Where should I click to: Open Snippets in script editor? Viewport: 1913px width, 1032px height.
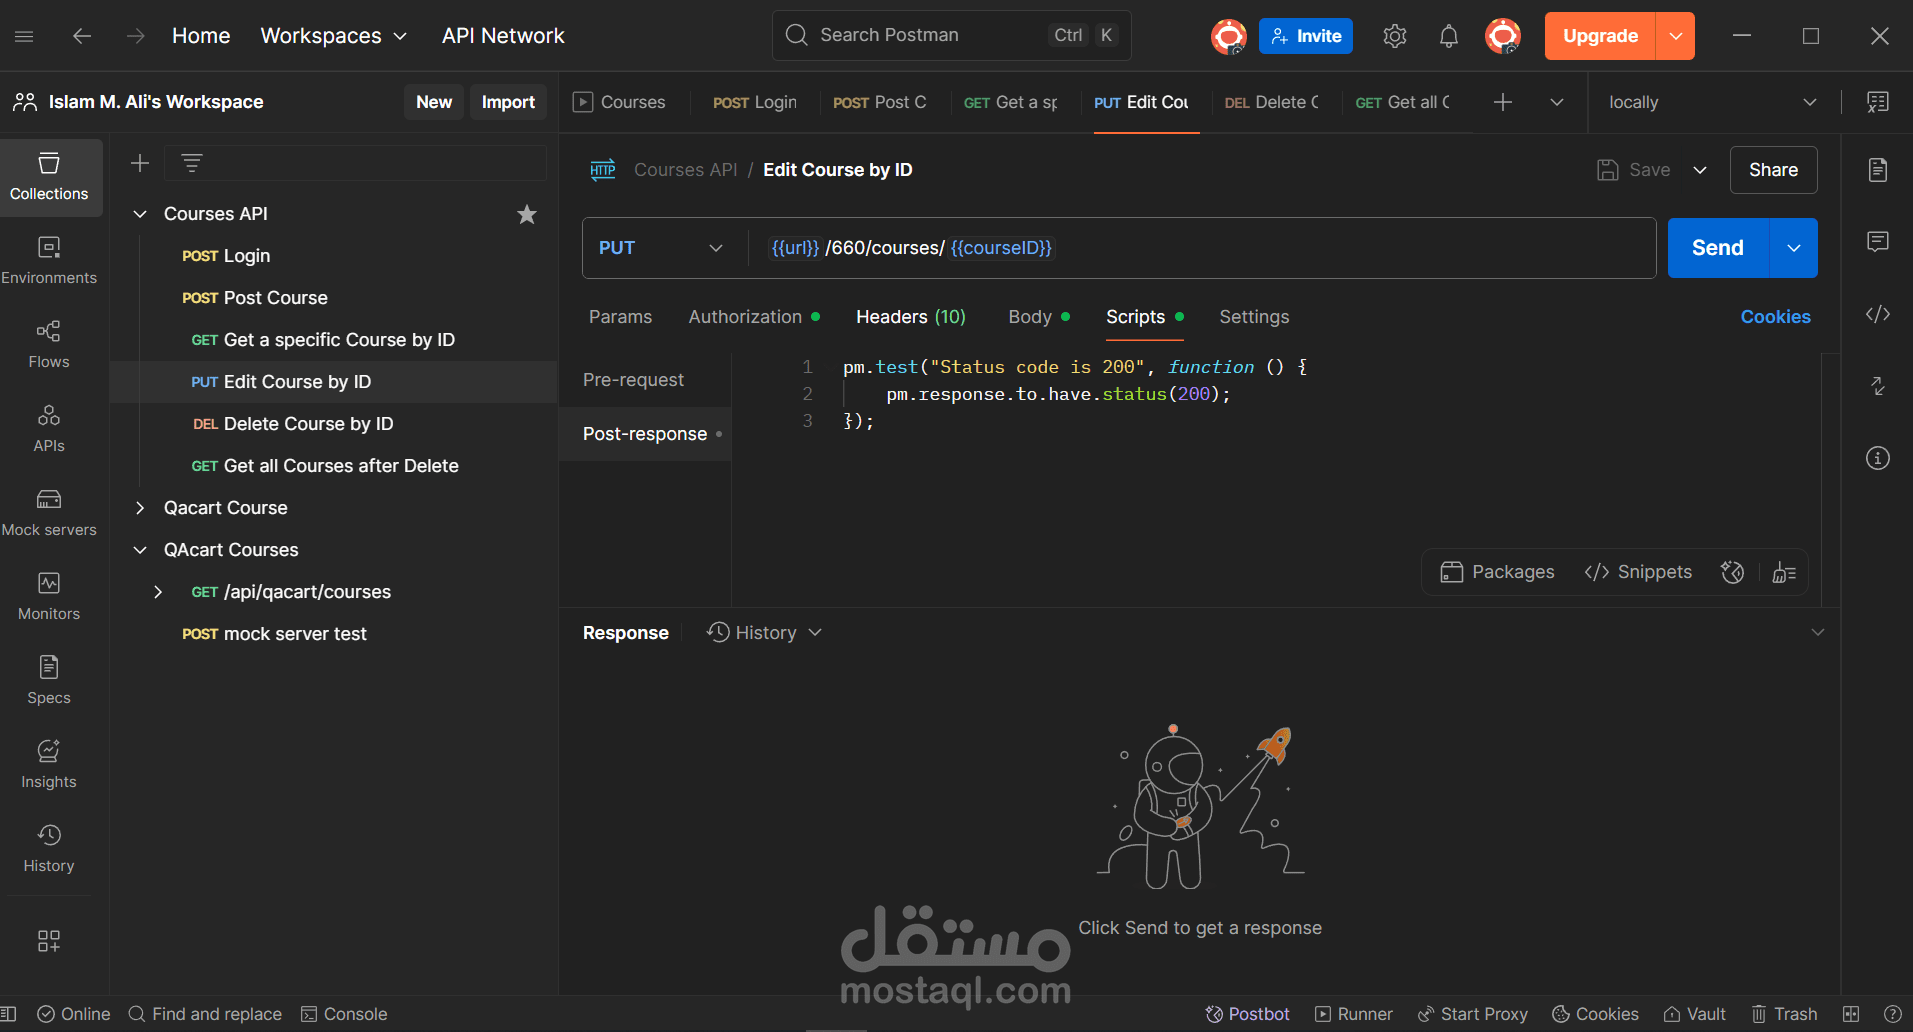coord(1638,572)
